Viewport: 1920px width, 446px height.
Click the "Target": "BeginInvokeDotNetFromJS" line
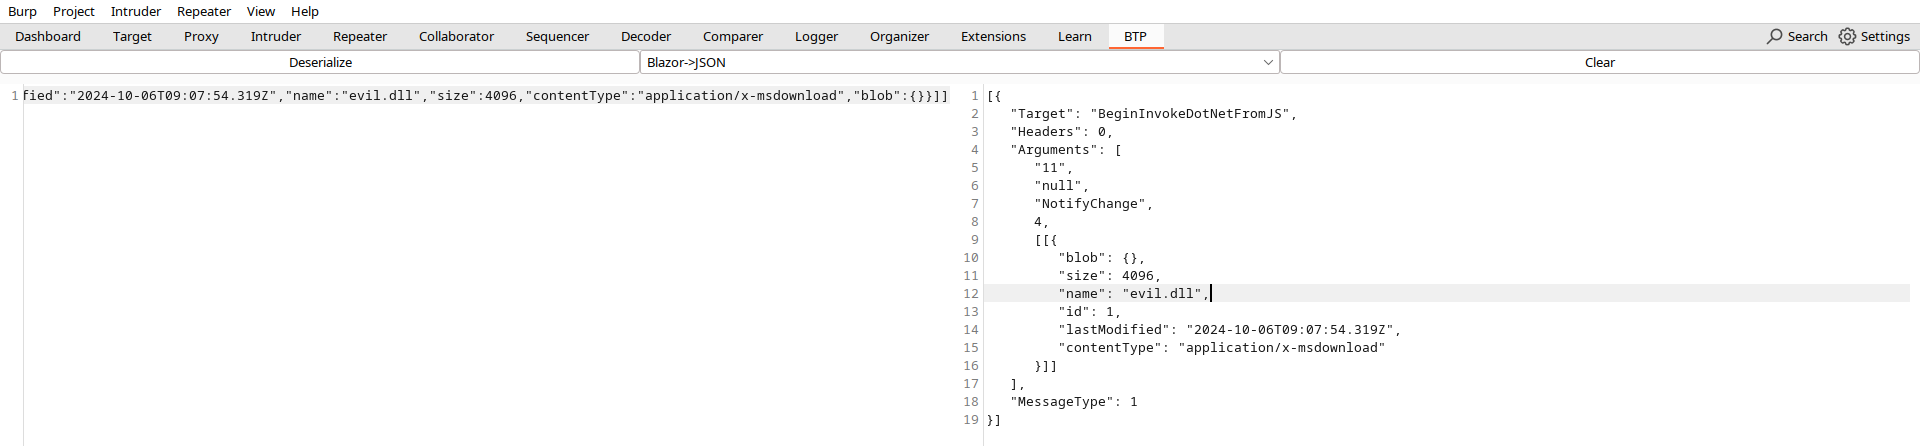click(x=1153, y=114)
